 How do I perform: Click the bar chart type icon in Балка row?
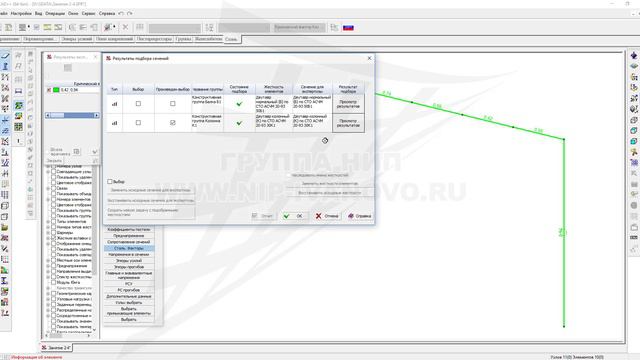[x=115, y=104]
